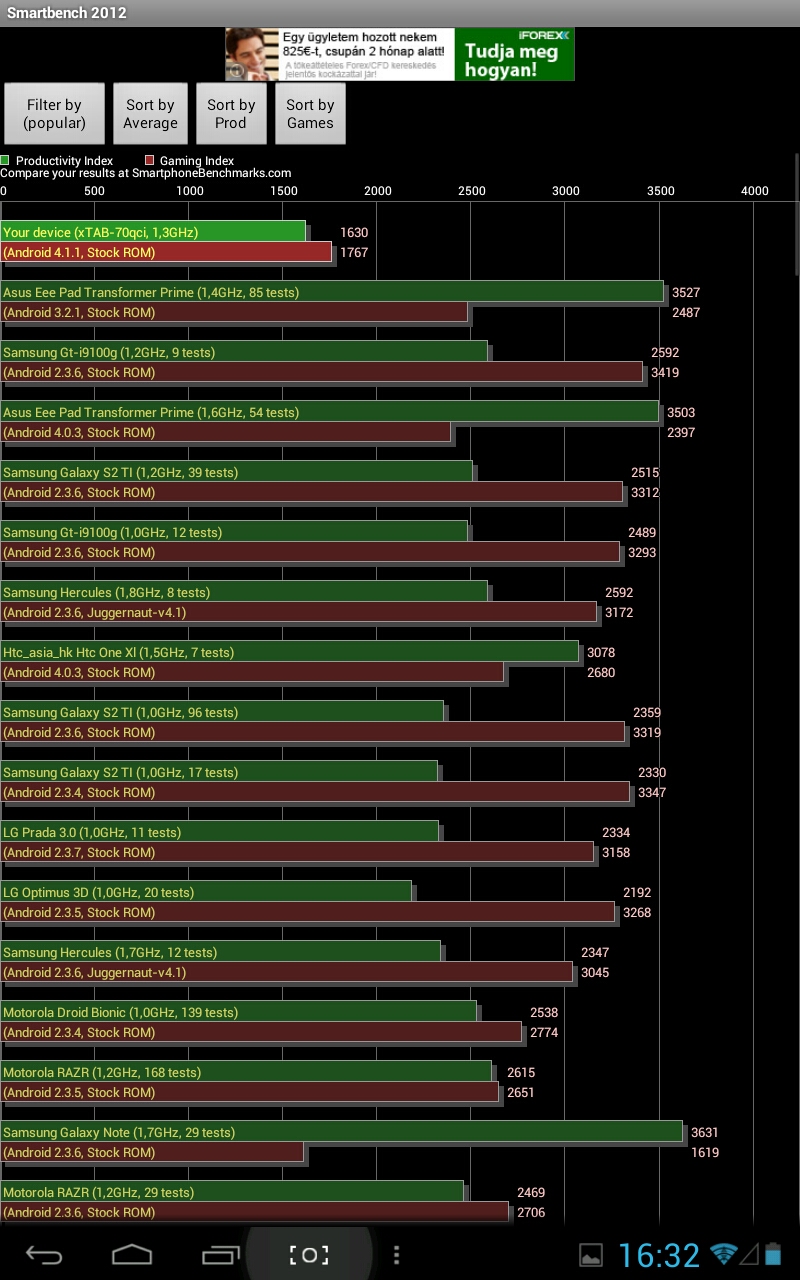This screenshot has height=1280, width=800.
Task: Select Asus Eee Pad Transformer Prime 1,4GHz bar
Action: tap(332, 292)
